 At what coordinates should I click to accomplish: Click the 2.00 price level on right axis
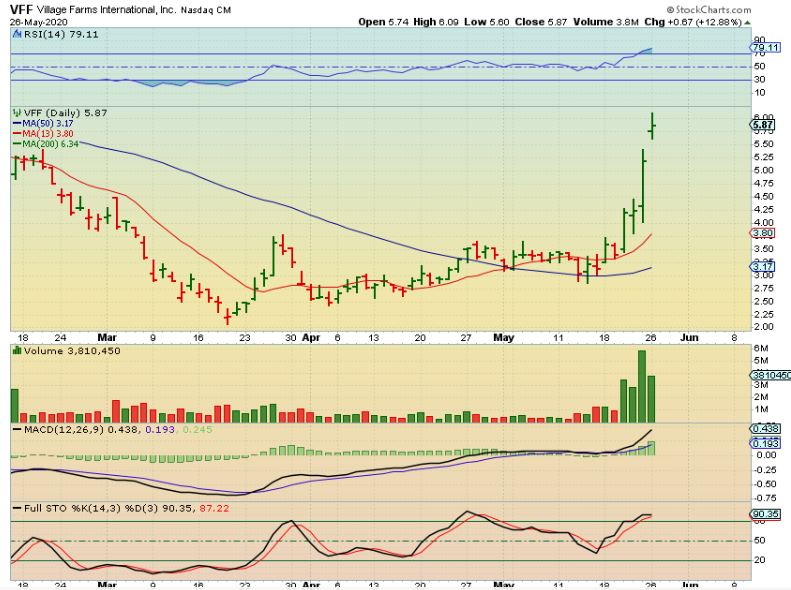(764, 327)
